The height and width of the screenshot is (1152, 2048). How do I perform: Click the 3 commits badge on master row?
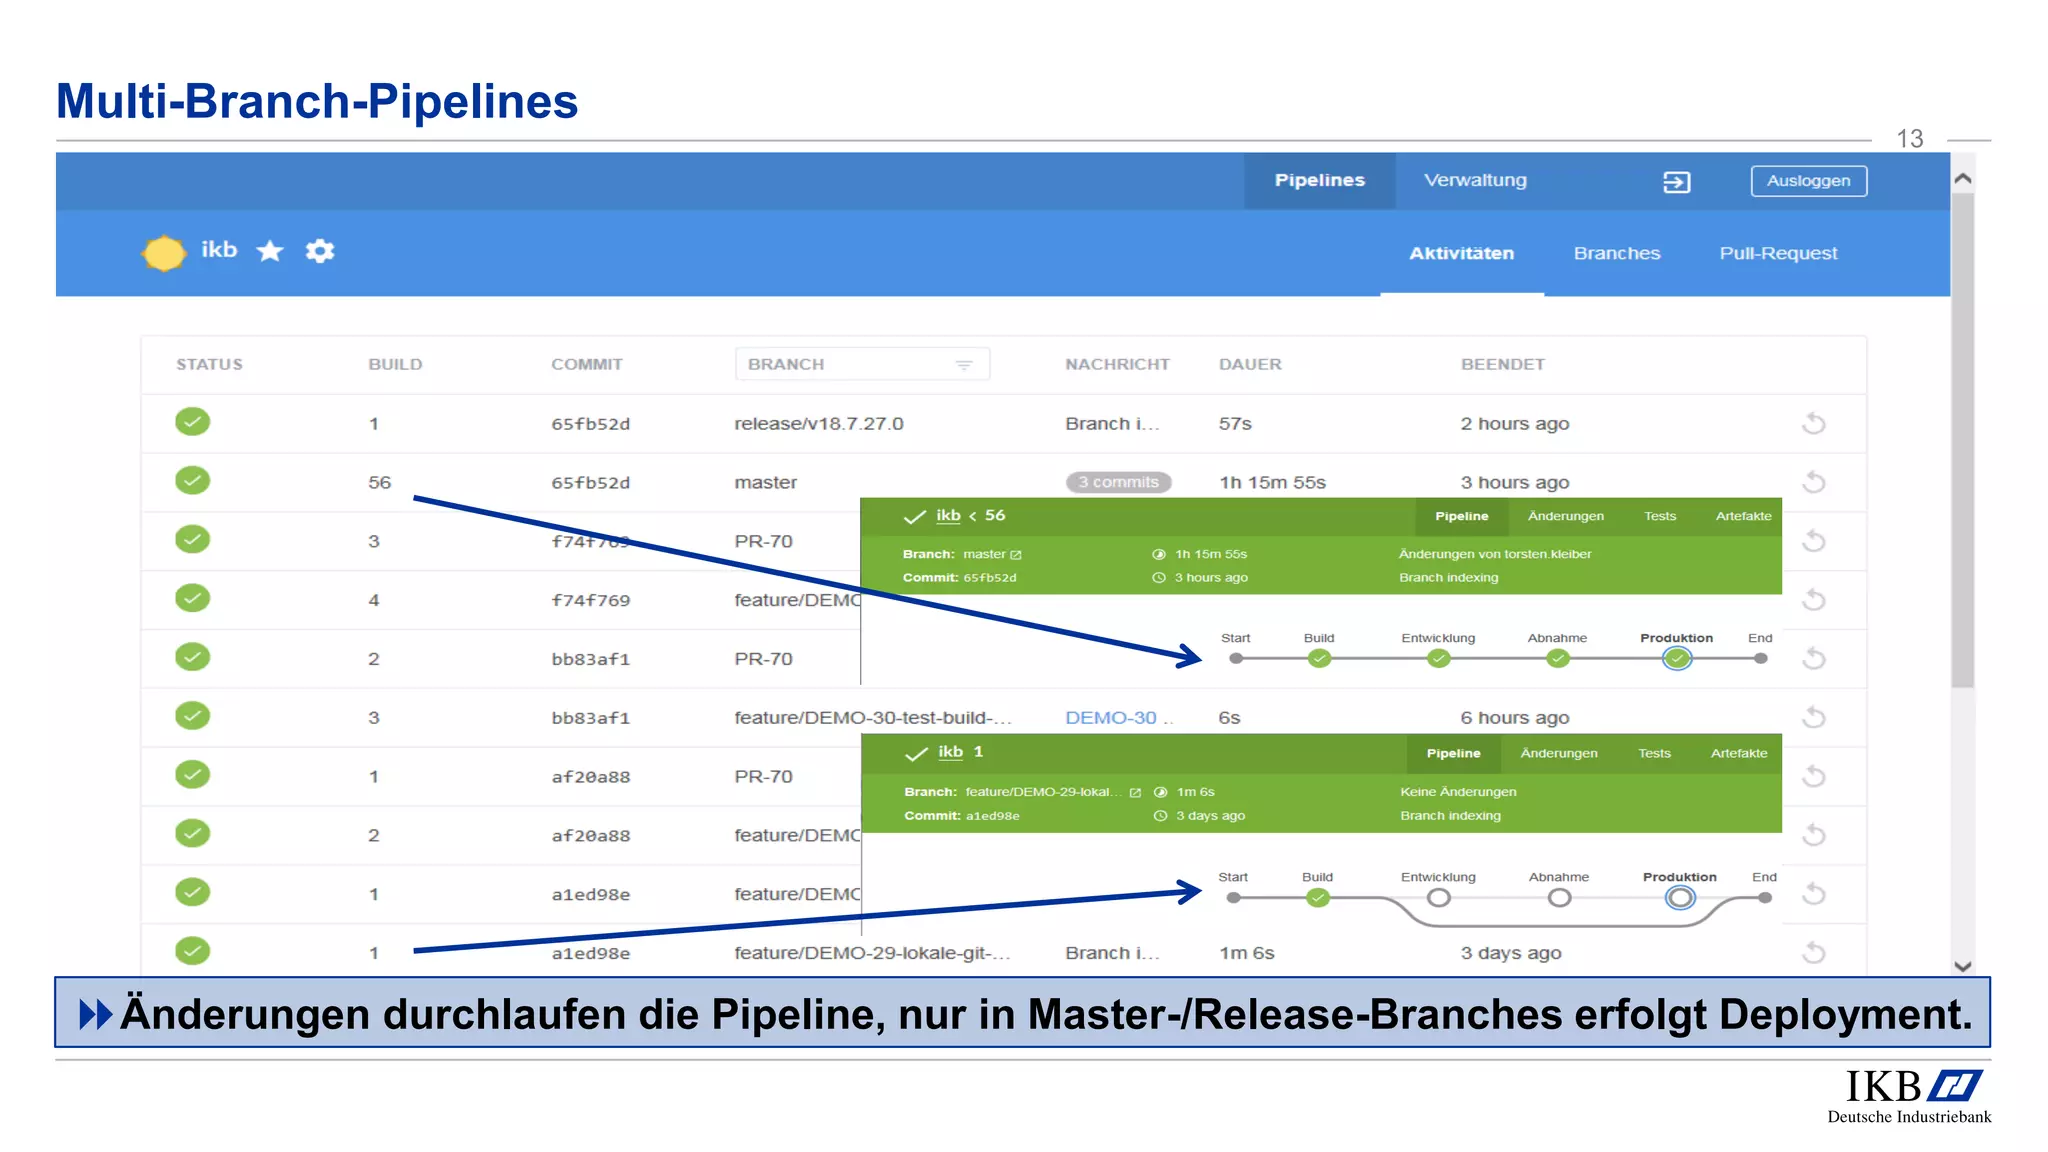click(1118, 482)
